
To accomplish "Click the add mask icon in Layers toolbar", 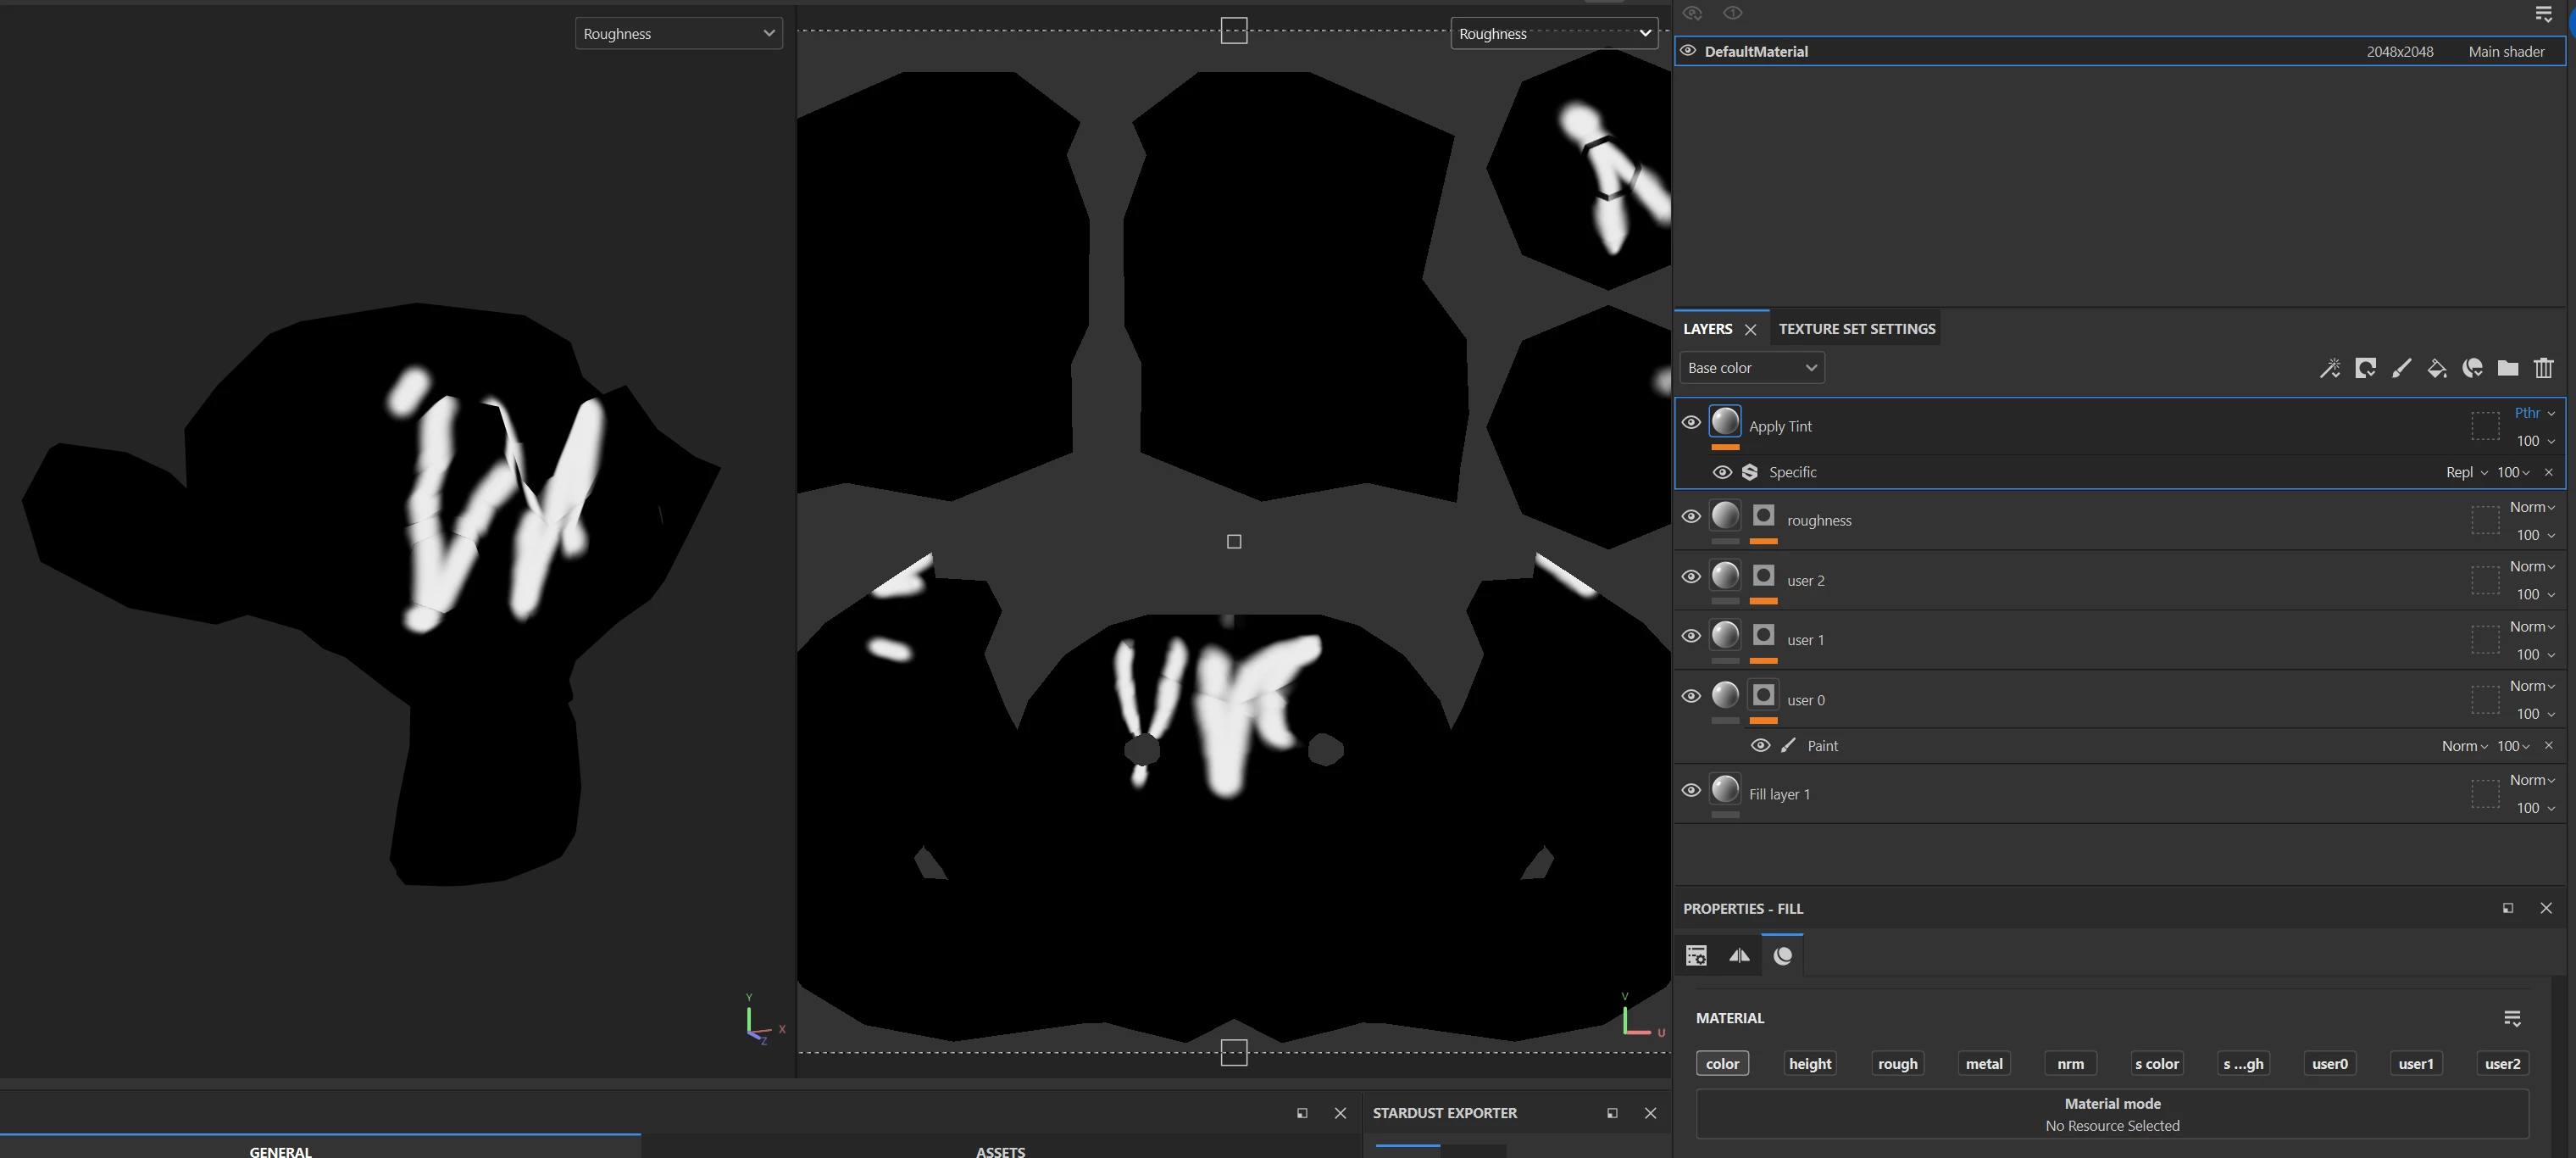I will [x=2365, y=368].
